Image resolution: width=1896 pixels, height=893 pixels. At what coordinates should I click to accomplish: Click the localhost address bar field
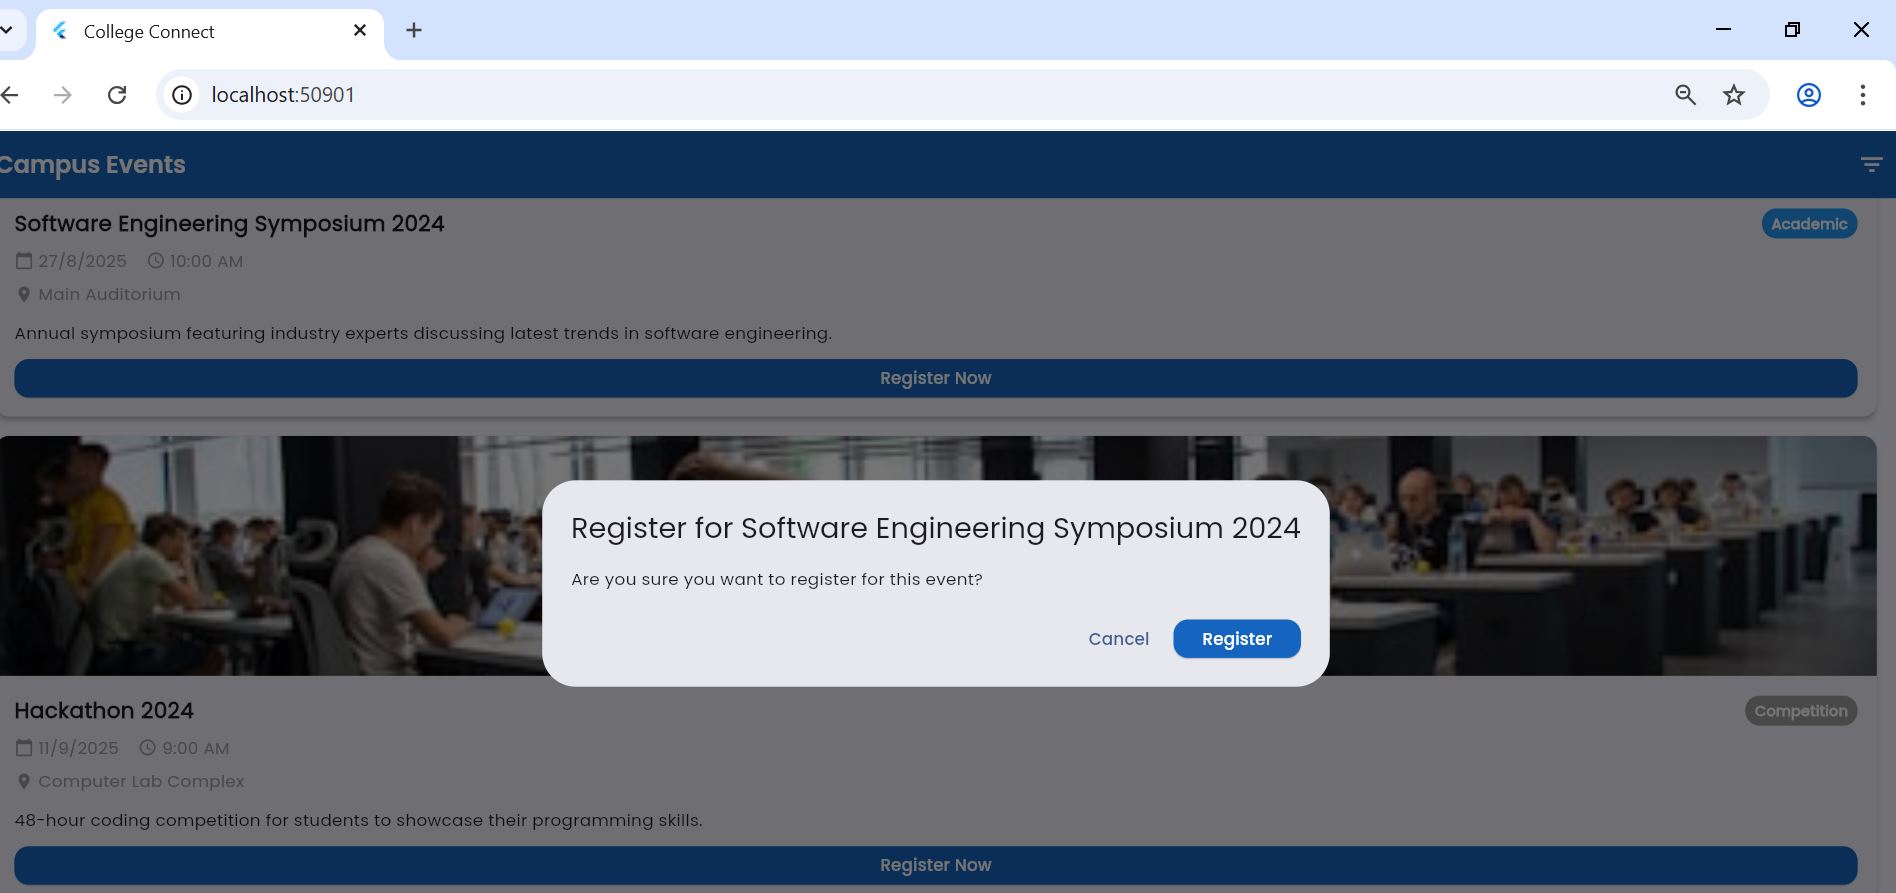pyautogui.click(x=800, y=95)
